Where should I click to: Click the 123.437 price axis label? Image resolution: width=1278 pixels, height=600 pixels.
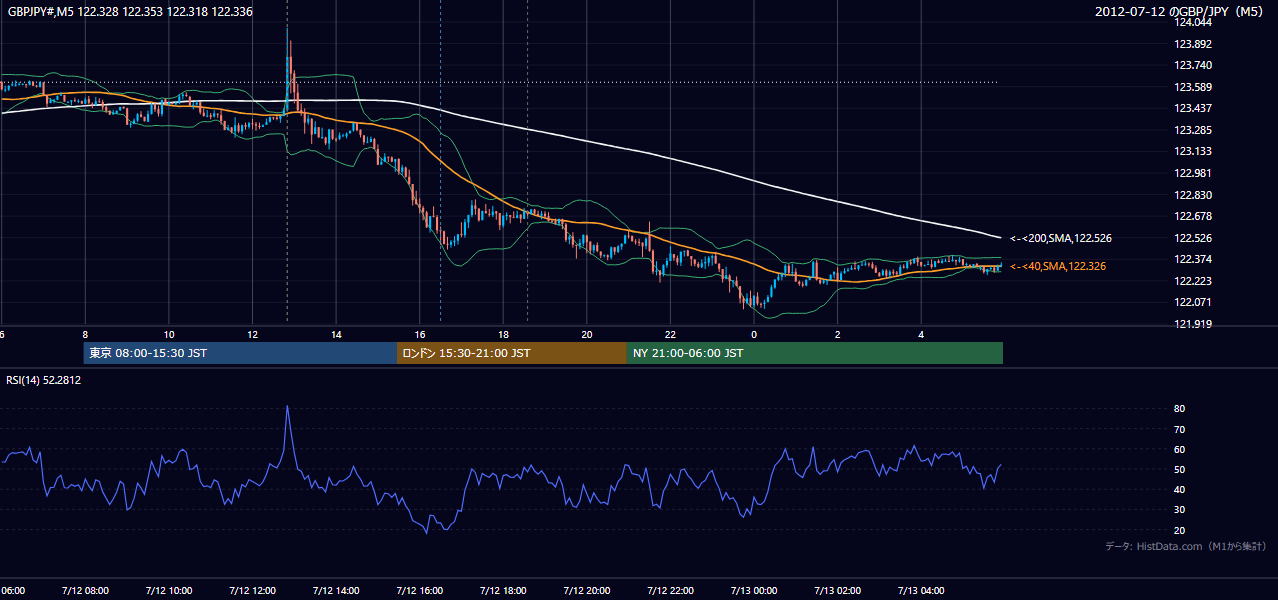(x=1193, y=108)
